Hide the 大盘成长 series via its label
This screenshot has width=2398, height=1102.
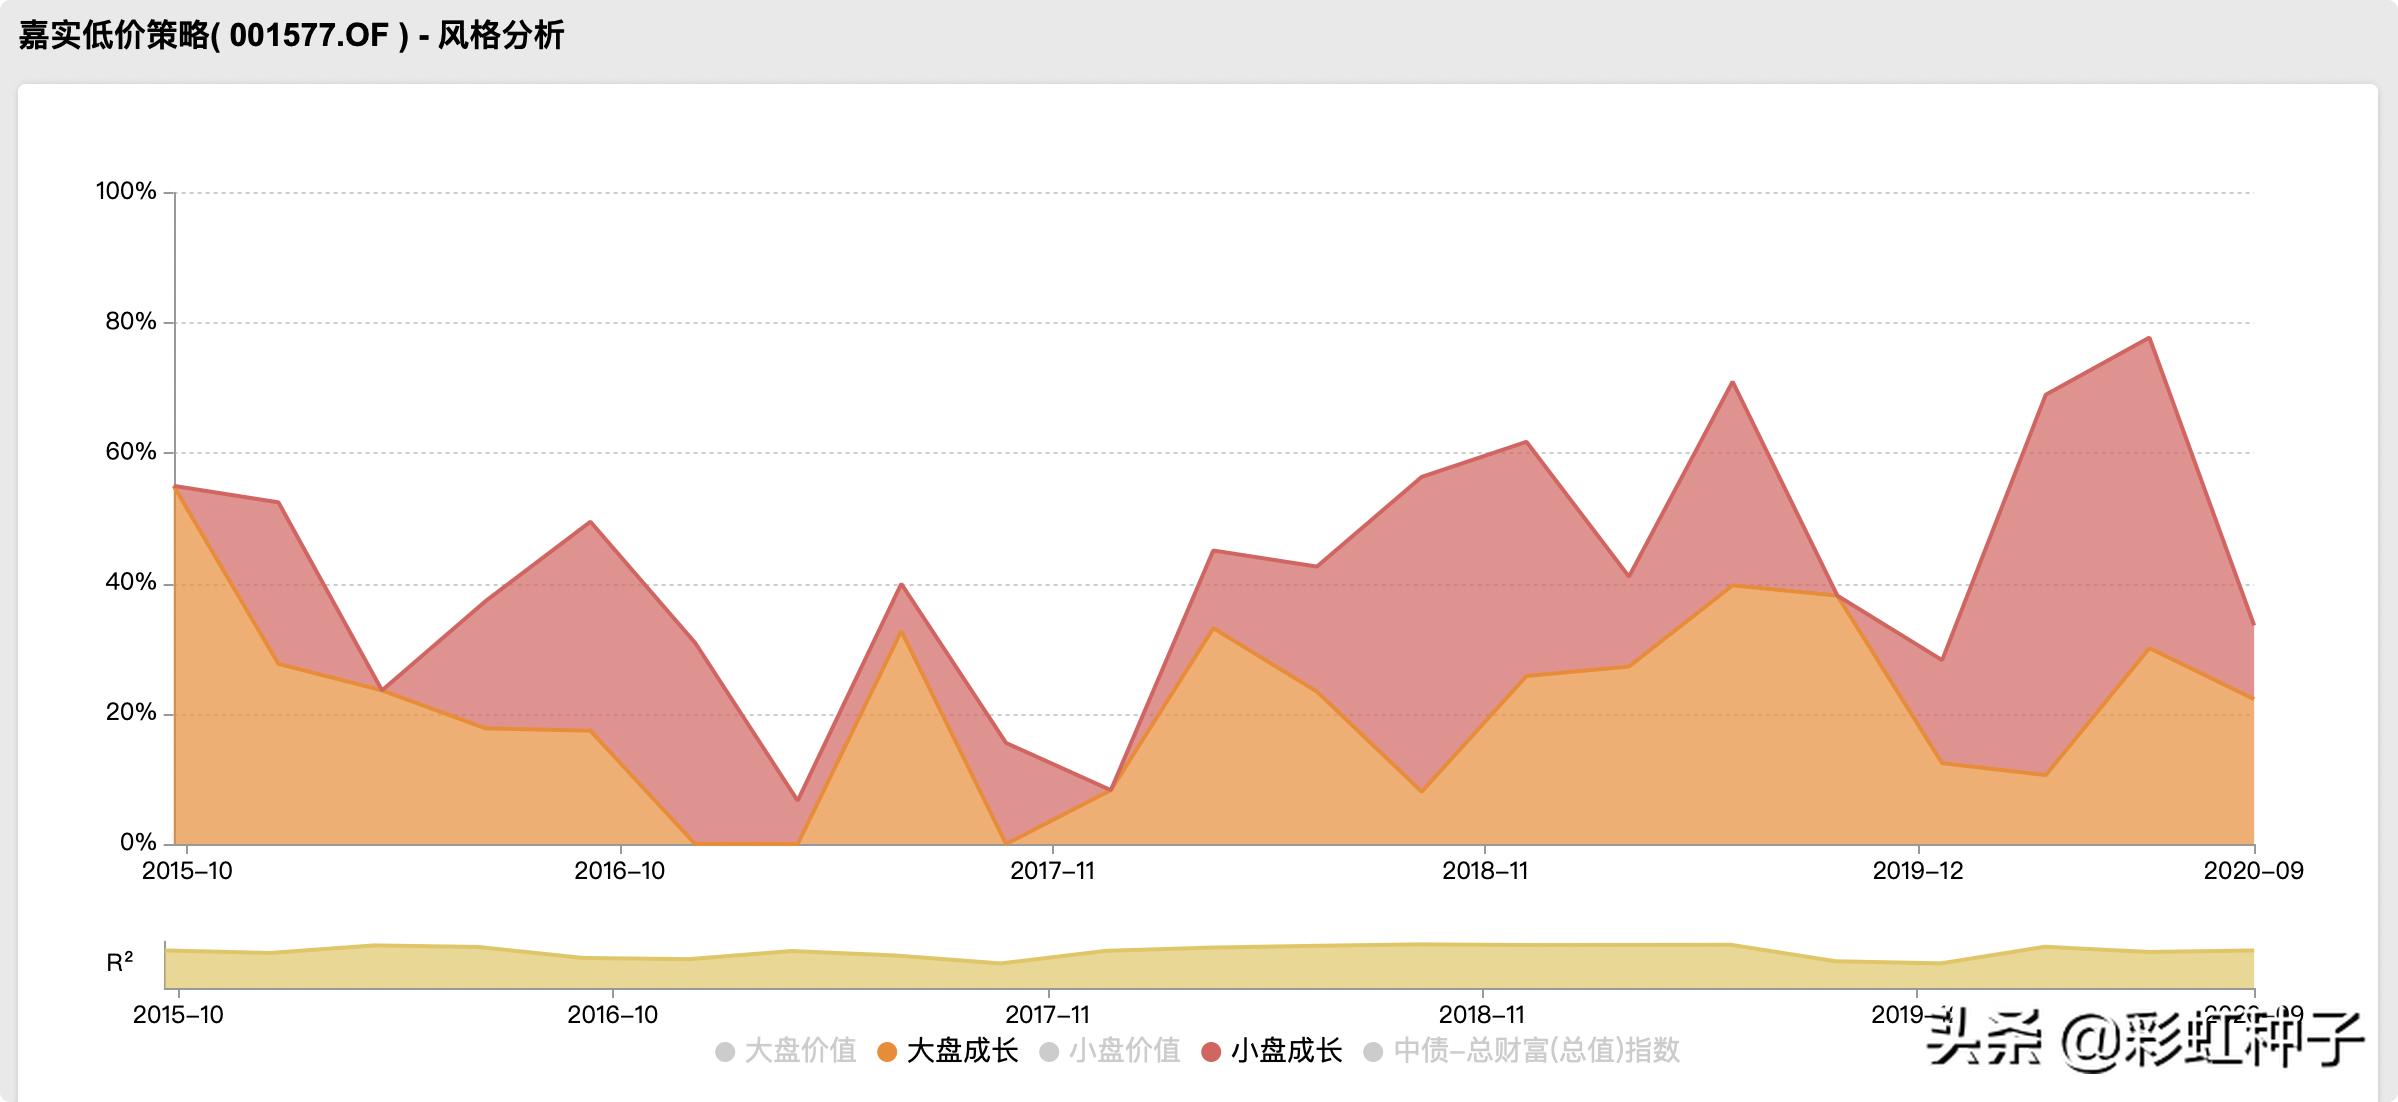tap(962, 1051)
